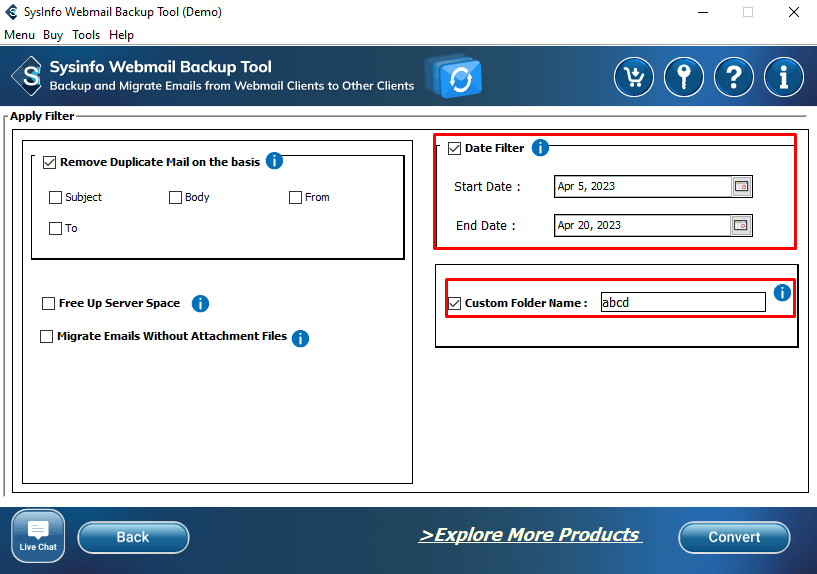Open the Tools menu

pos(86,35)
